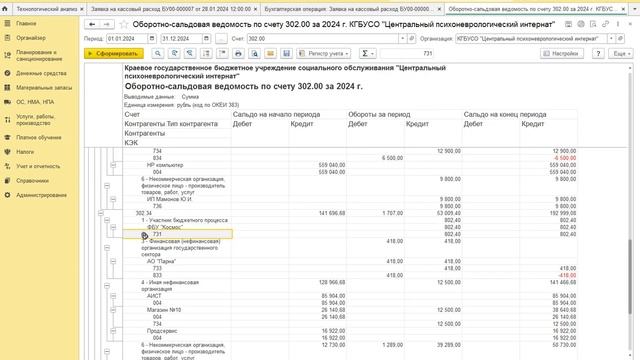Open Планирование и санкционирование section
Viewport: 640px width, 360px height.
(x=39, y=56)
